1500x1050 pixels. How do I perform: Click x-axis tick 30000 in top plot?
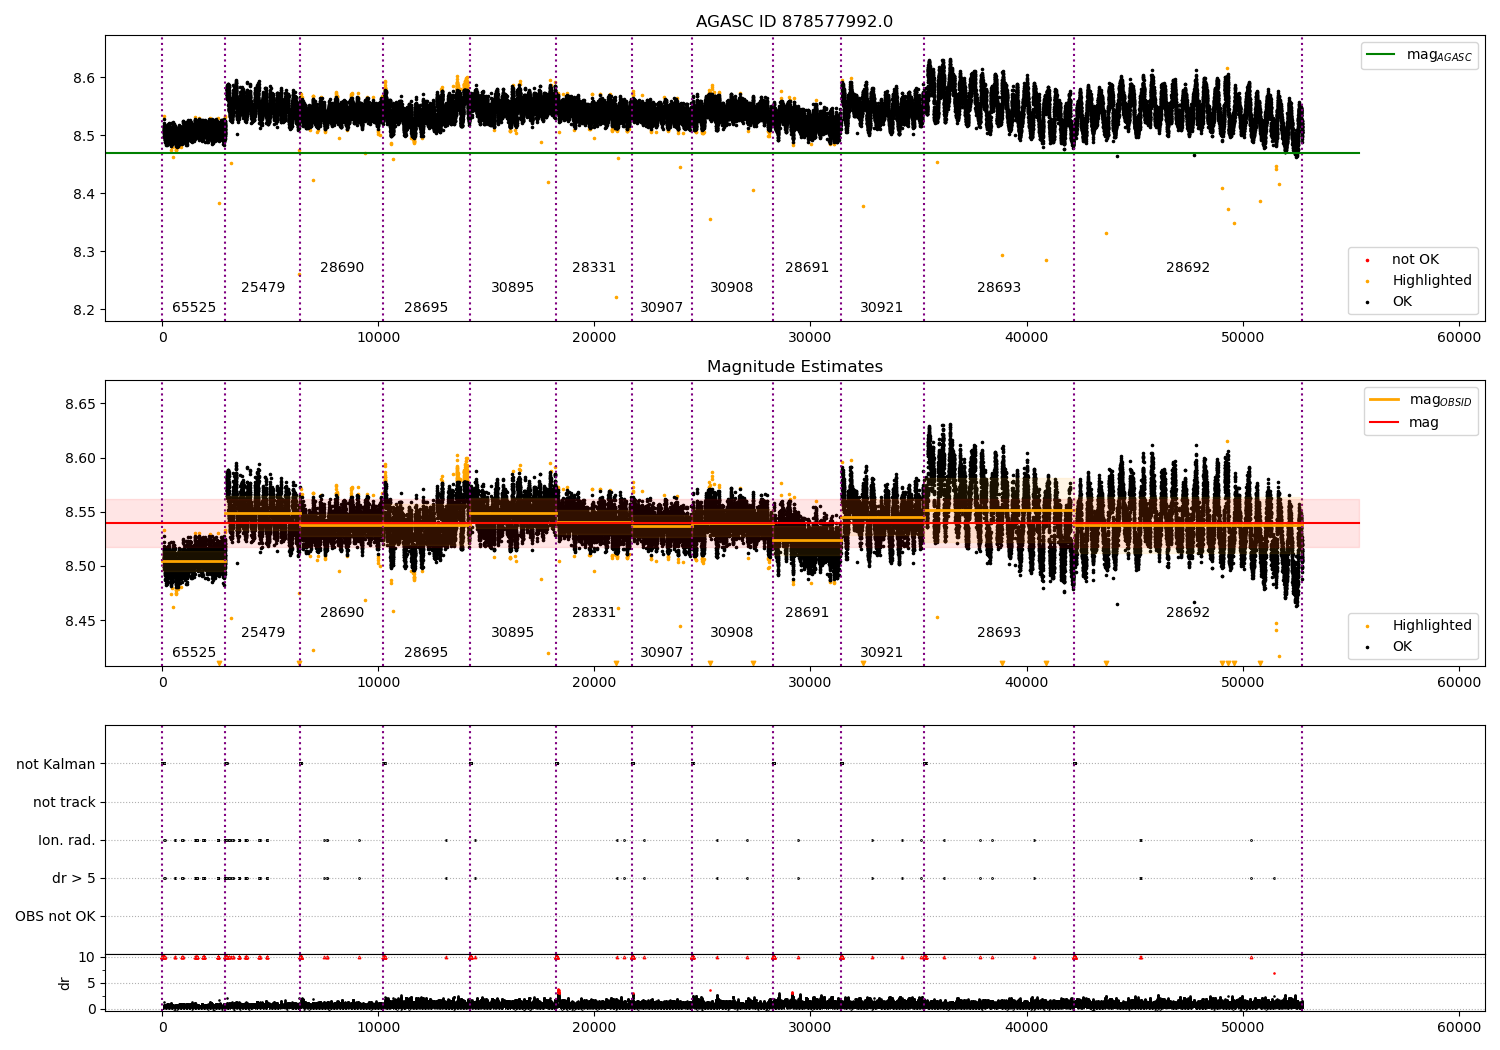(x=810, y=338)
